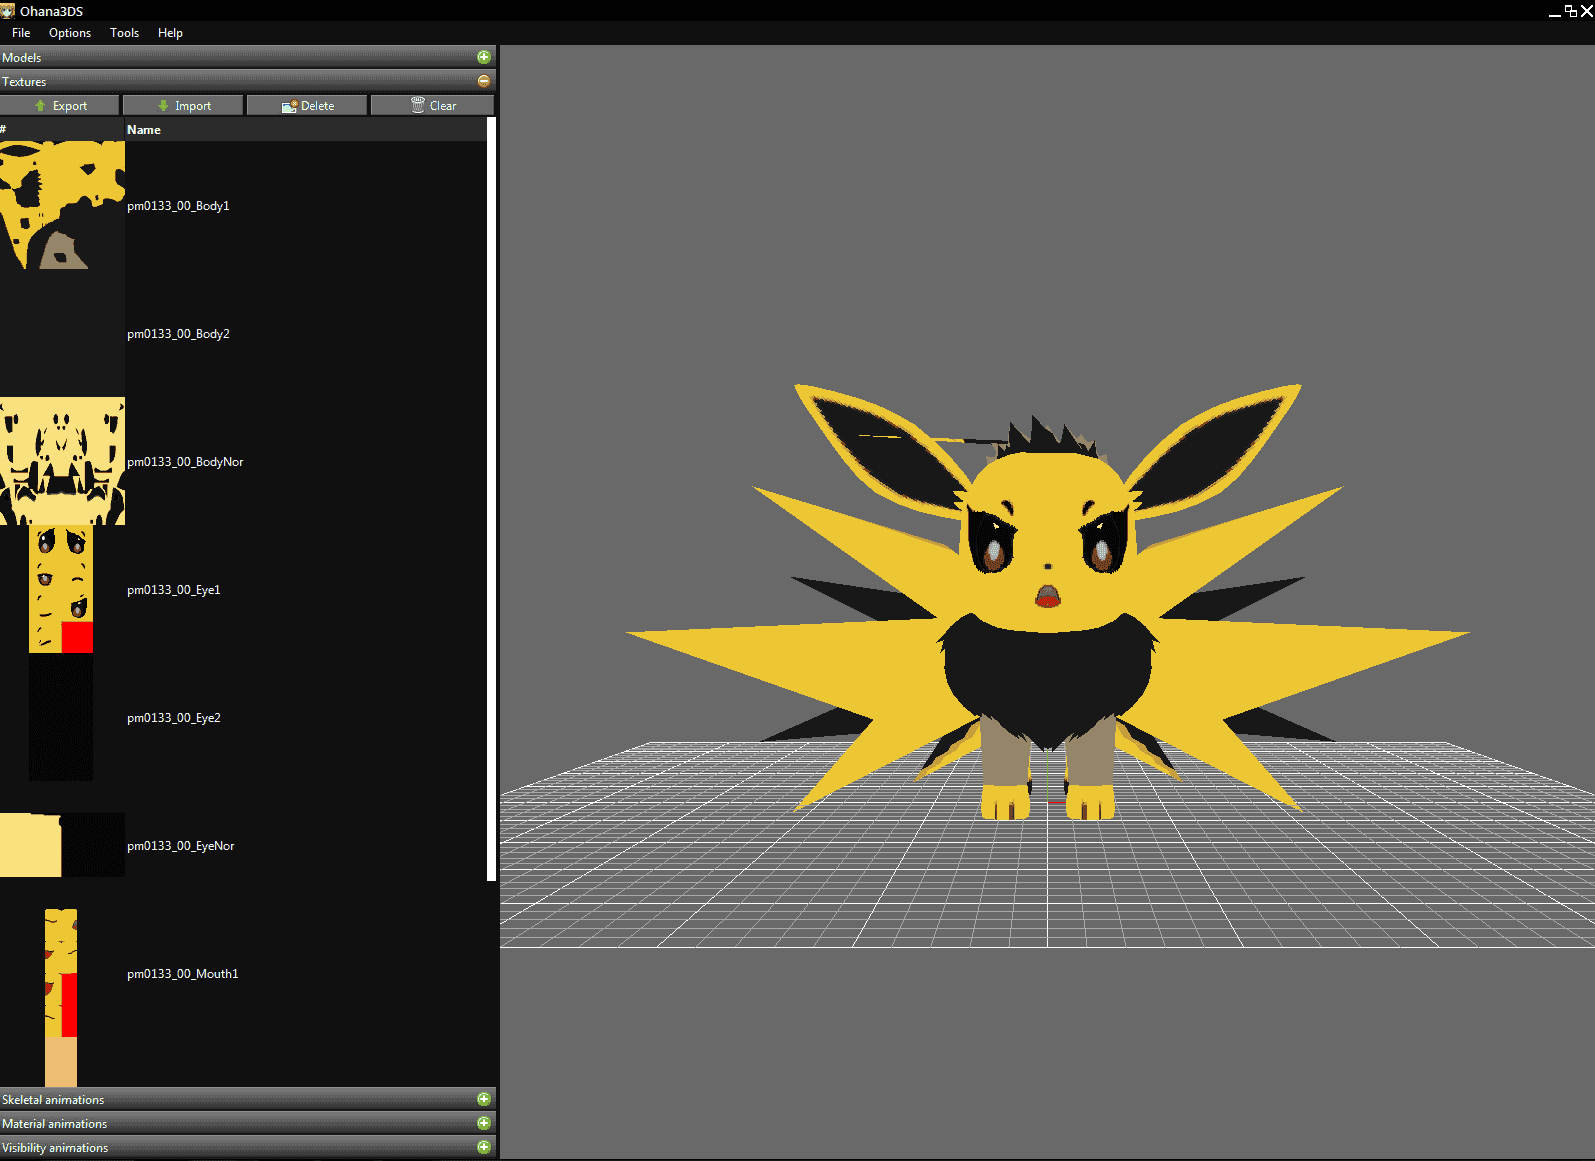Open the Options menu

[x=70, y=33]
